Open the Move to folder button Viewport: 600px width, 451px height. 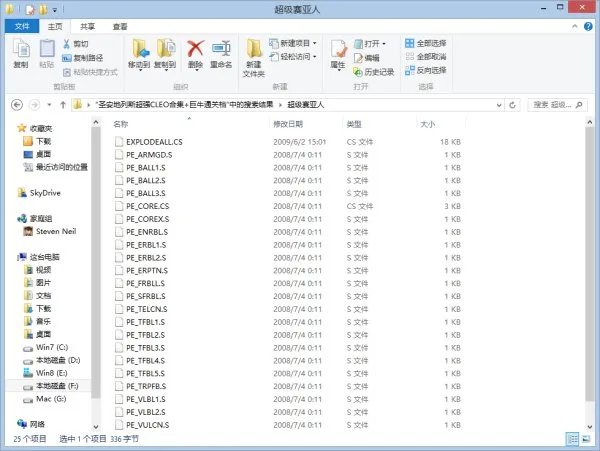tap(139, 54)
